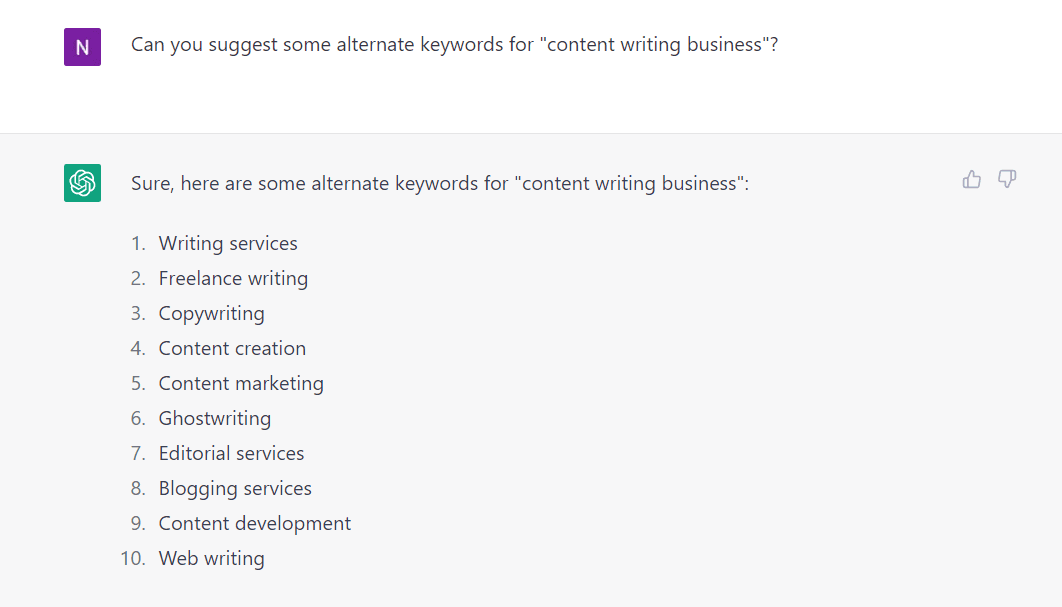The width and height of the screenshot is (1062, 607).
Task: Select the "Content marketing" list item
Action: coord(241,384)
